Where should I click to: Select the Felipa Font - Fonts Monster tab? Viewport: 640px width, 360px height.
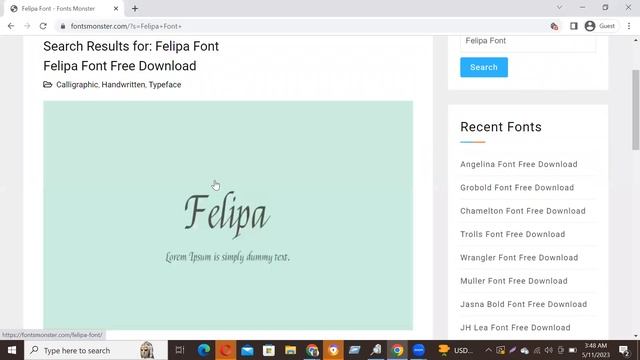coord(58,8)
